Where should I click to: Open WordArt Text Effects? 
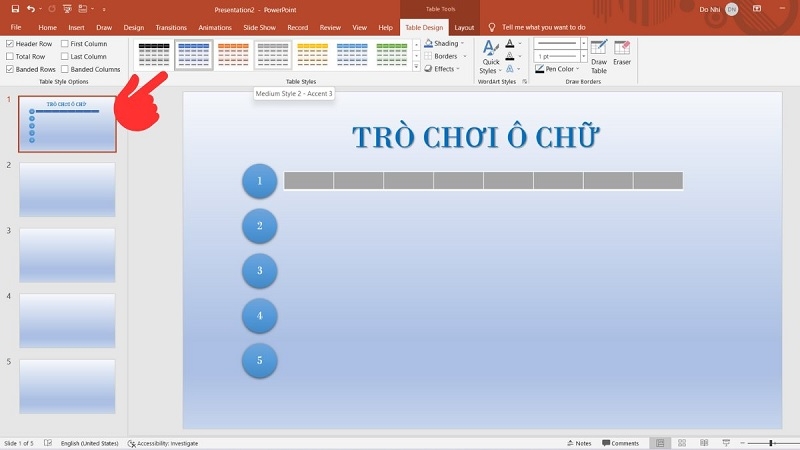[x=510, y=68]
